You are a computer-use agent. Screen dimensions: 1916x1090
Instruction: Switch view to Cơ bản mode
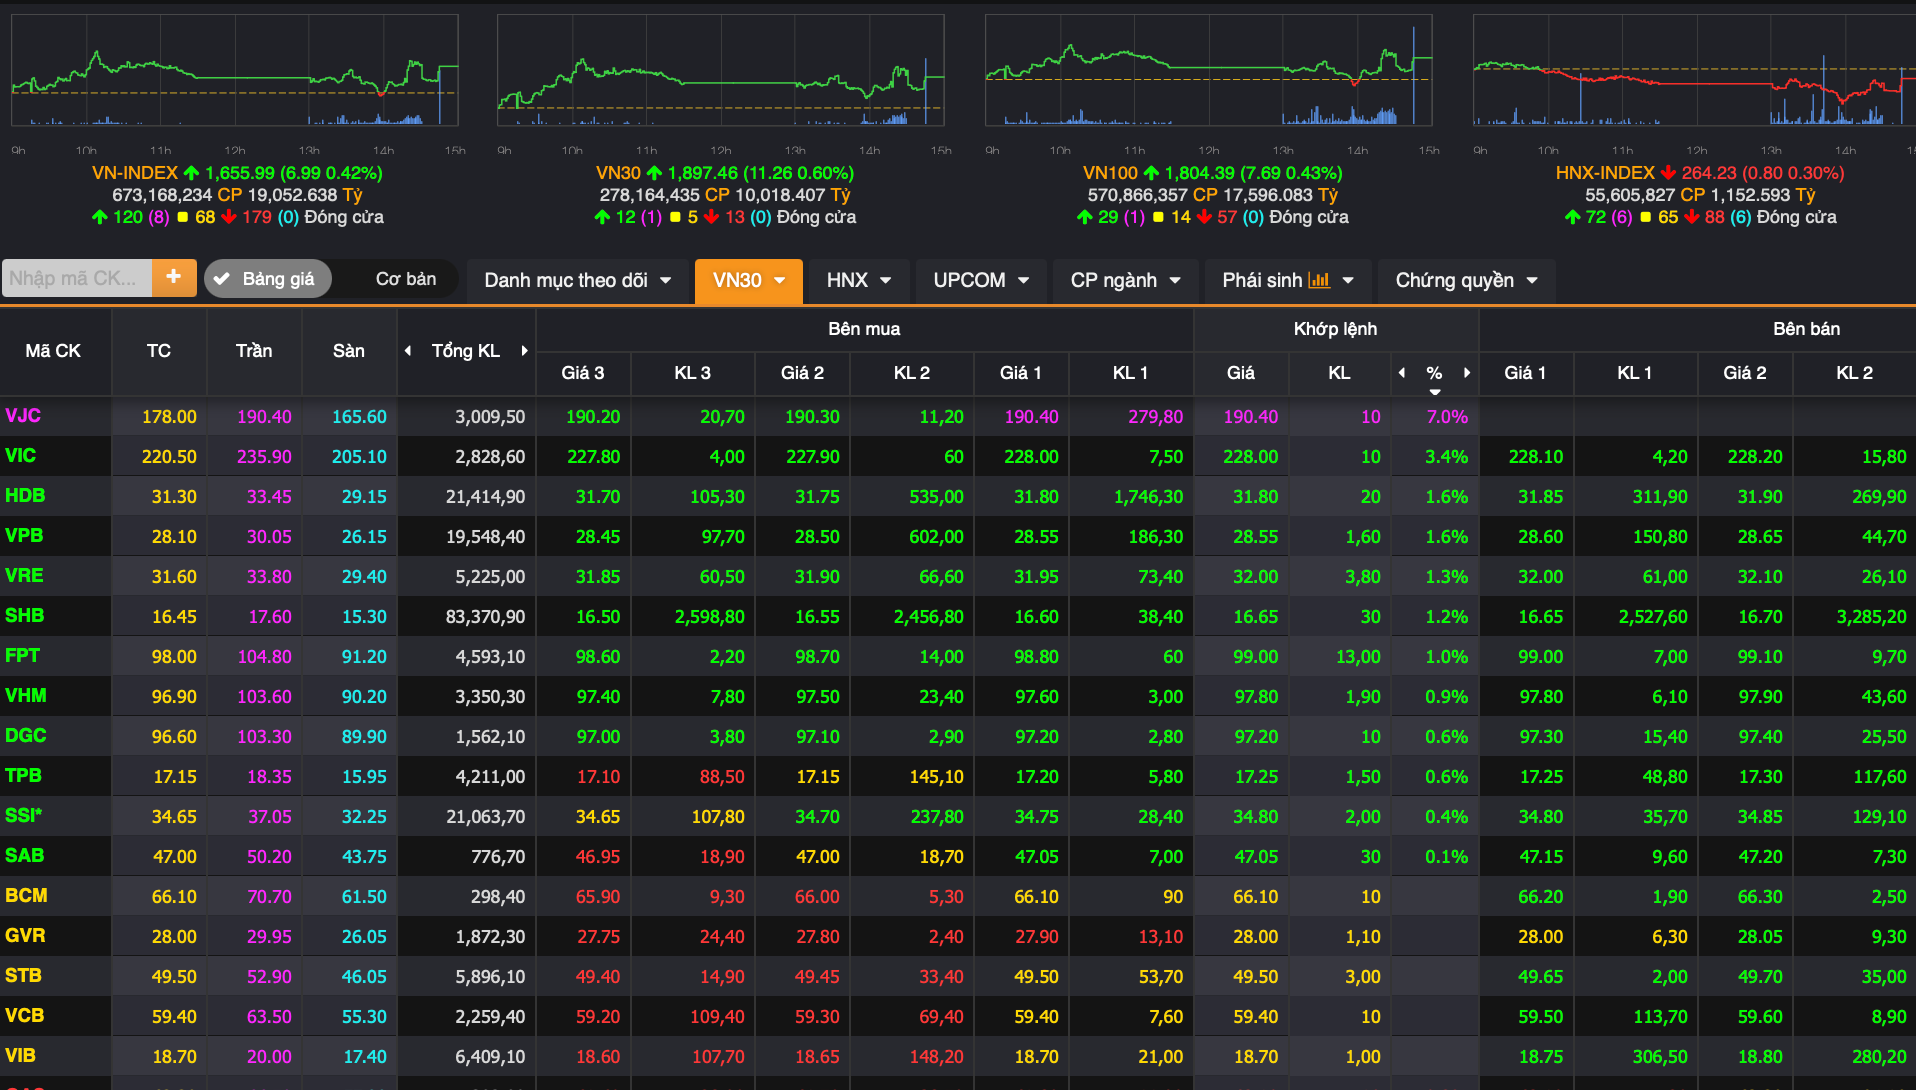pos(405,279)
